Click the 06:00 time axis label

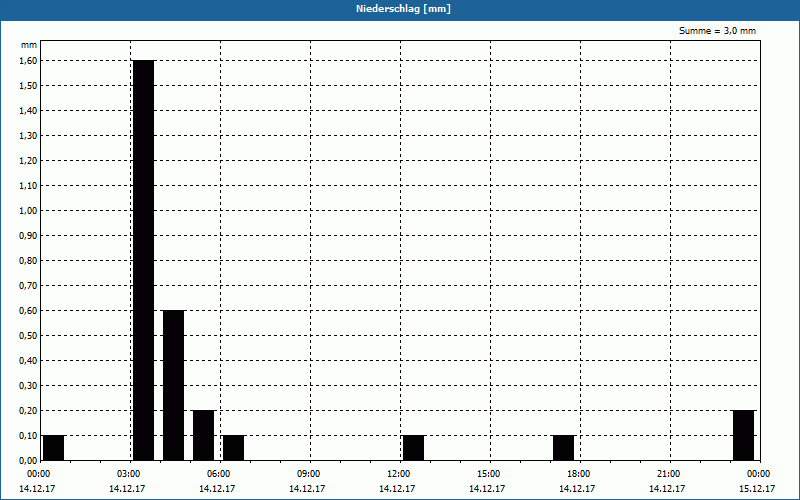(x=218, y=474)
